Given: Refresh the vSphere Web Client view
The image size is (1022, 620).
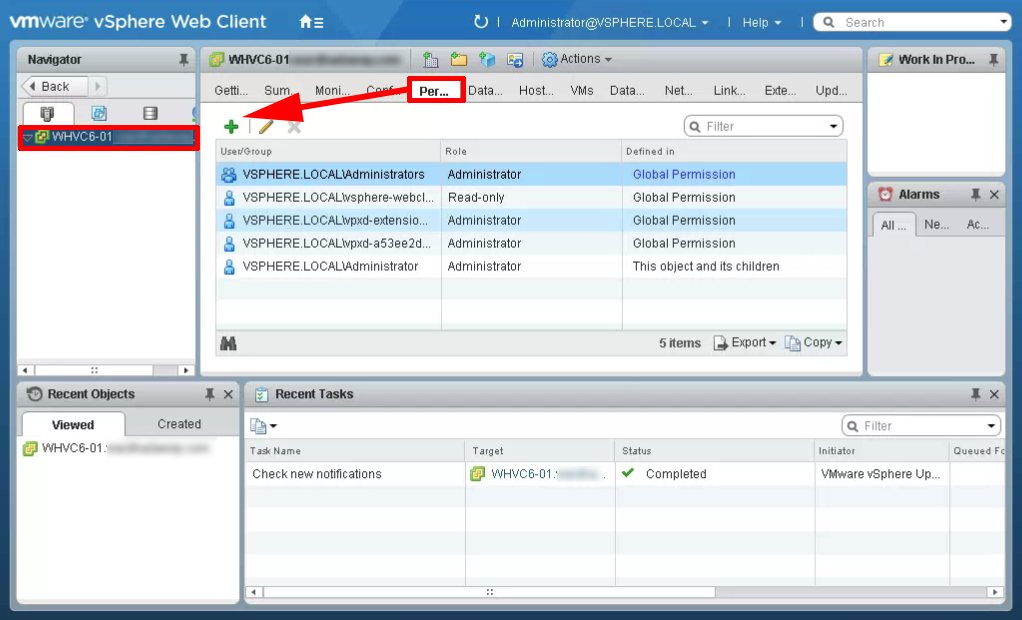Looking at the screenshot, I should tap(480, 22).
